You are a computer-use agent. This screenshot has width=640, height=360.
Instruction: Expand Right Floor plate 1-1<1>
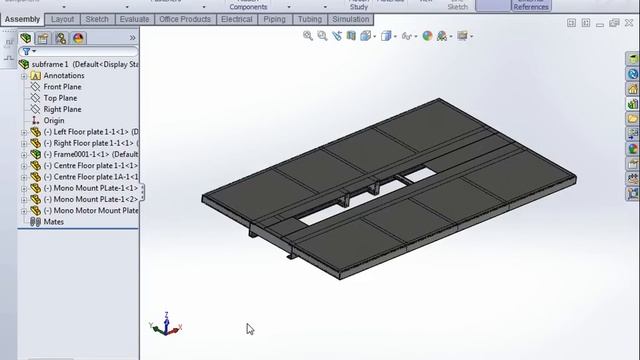pyautogui.click(x=24, y=144)
